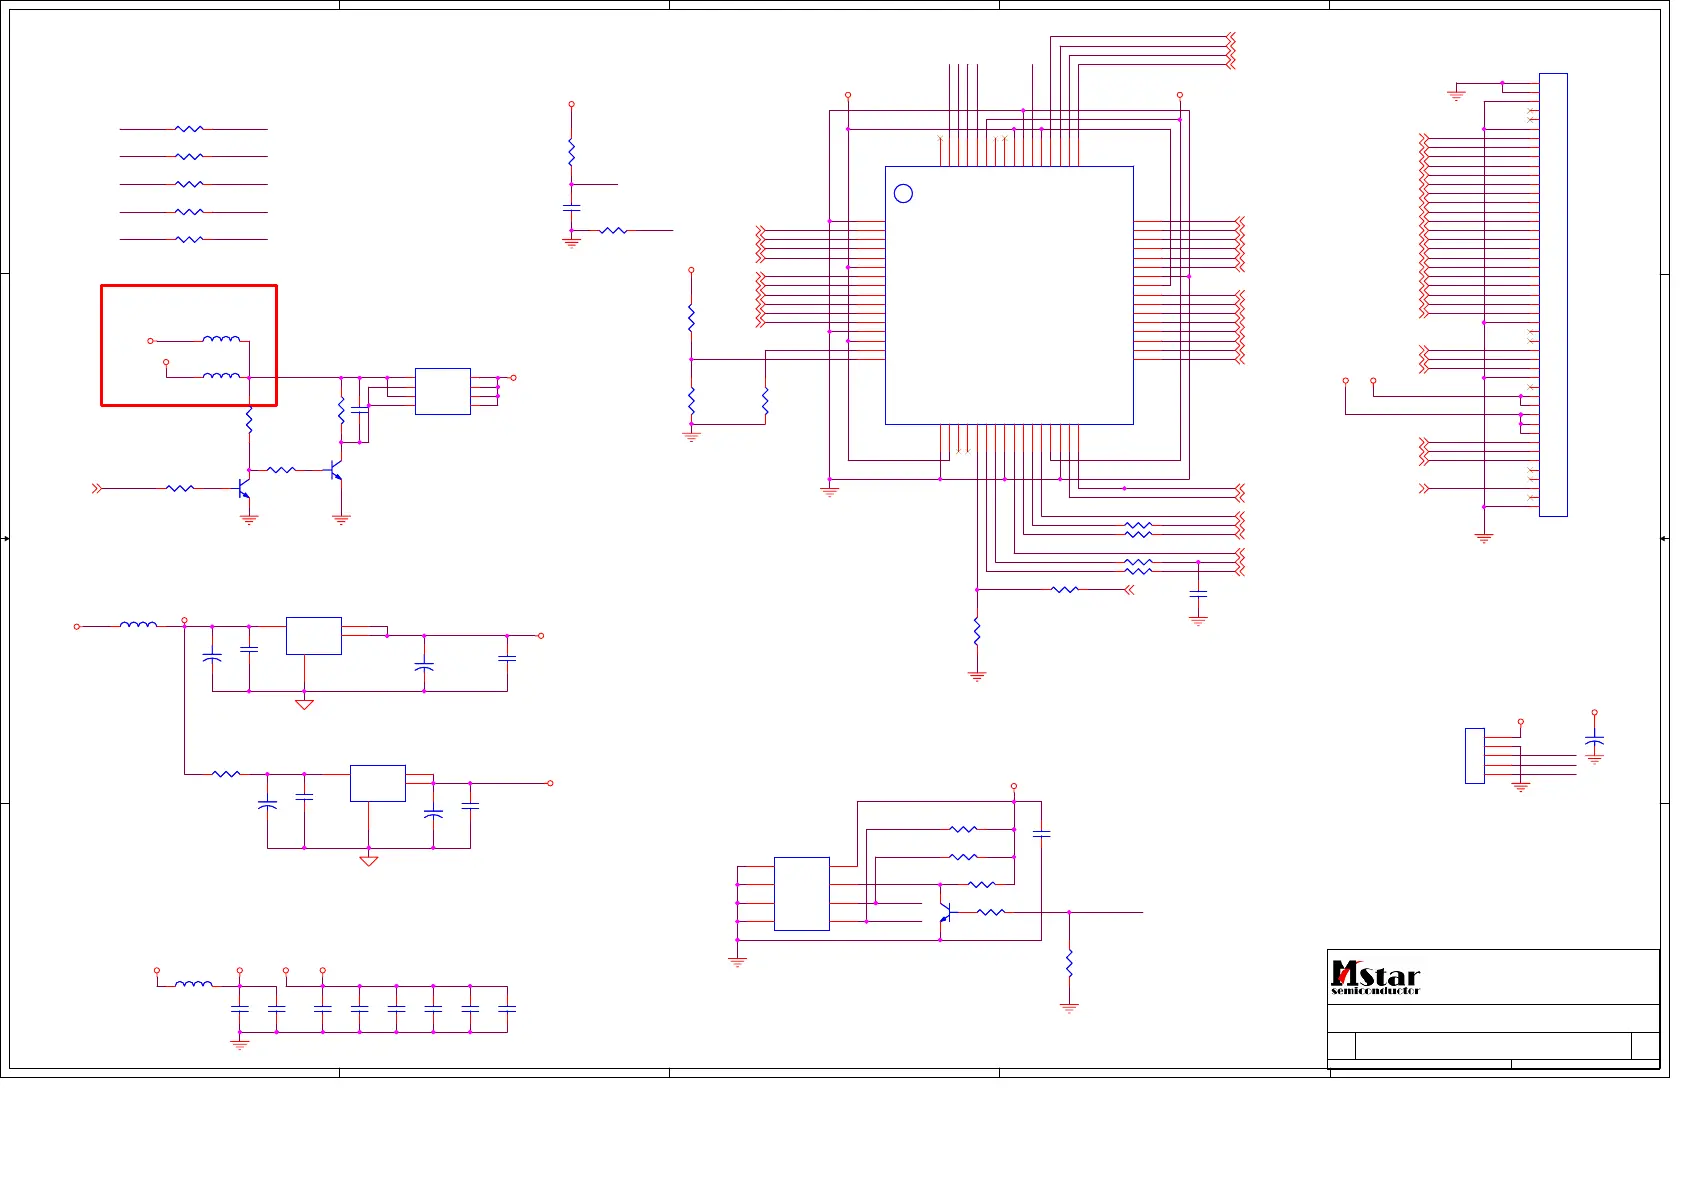The height and width of the screenshot is (1190, 1684).
Task: Click ground symbol at top of right connector
Action: (x=1456, y=96)
